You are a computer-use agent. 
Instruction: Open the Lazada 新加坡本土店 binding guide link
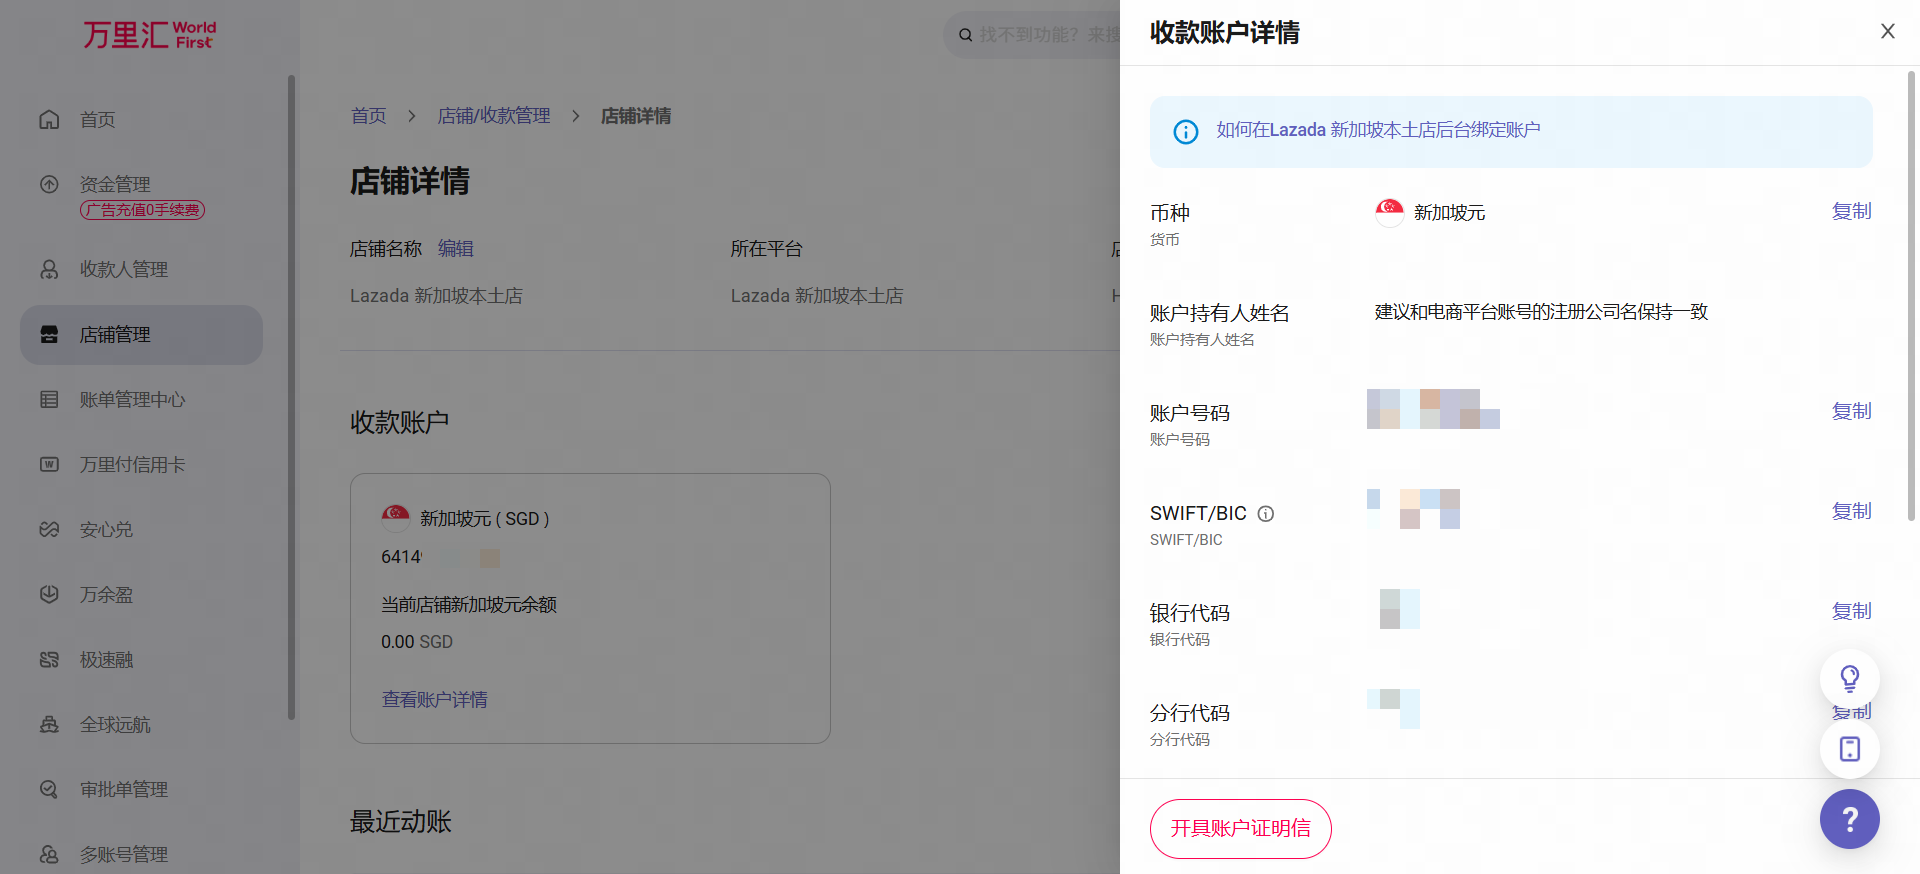(x=1378, y=130)
